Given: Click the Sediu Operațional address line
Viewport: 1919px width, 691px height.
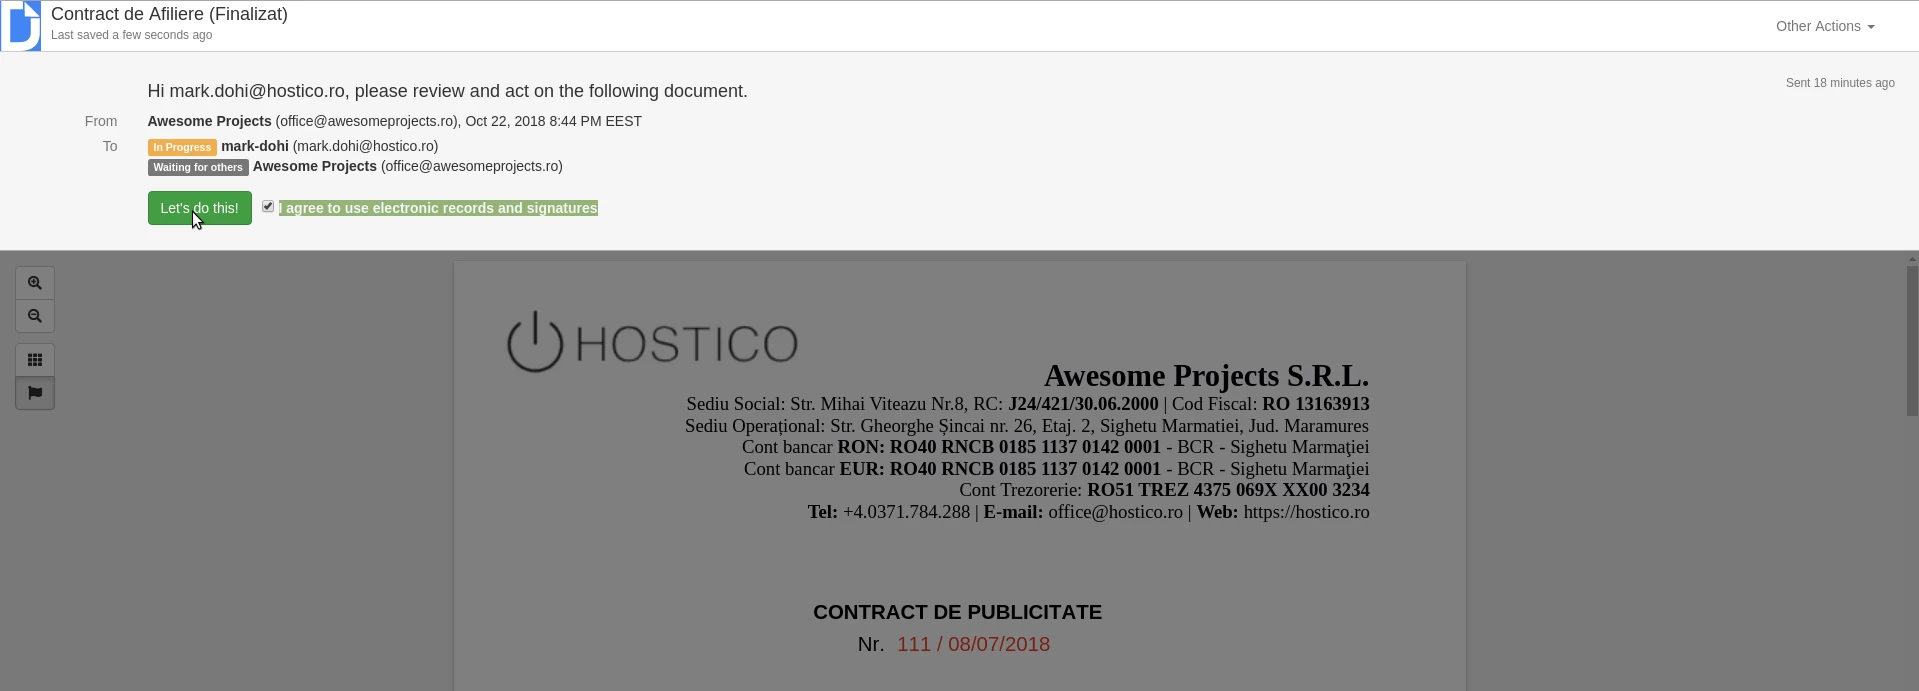Looking at the screenshot, I should [1027, 426].
